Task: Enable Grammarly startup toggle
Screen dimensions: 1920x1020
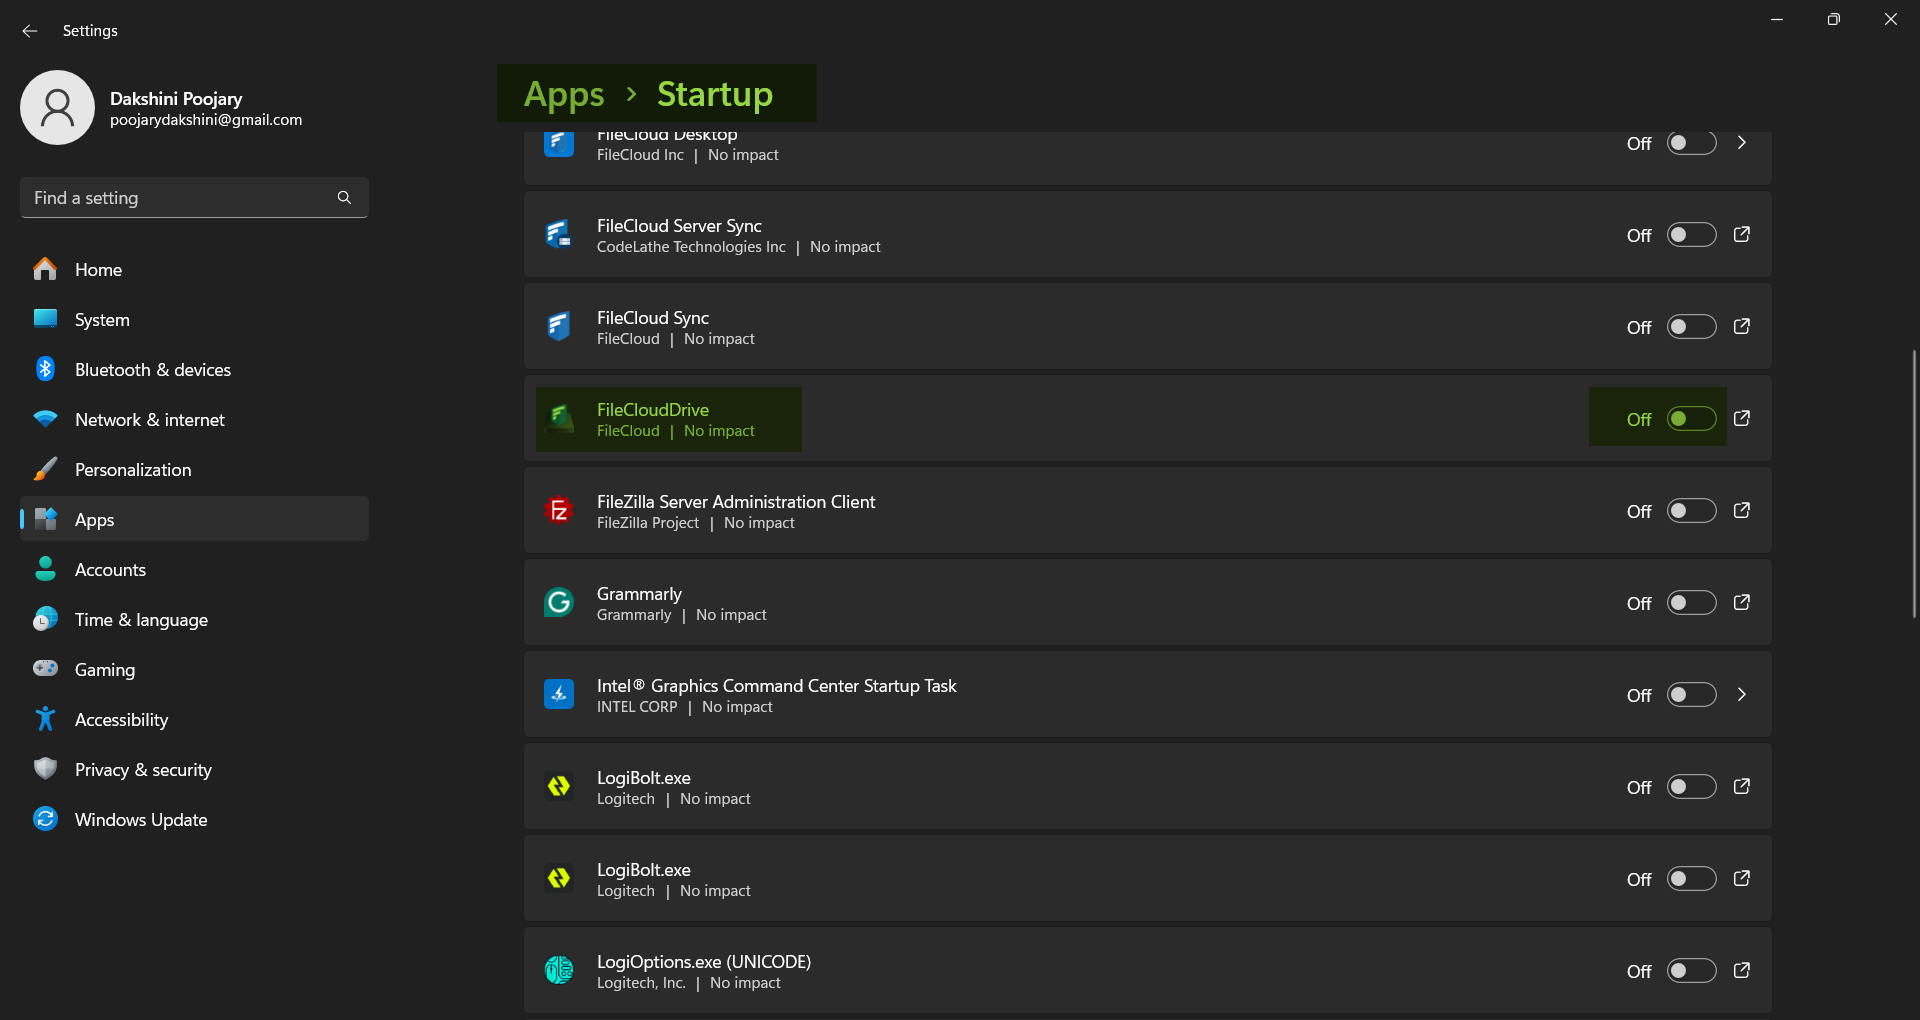Action: click(1691, 603)
